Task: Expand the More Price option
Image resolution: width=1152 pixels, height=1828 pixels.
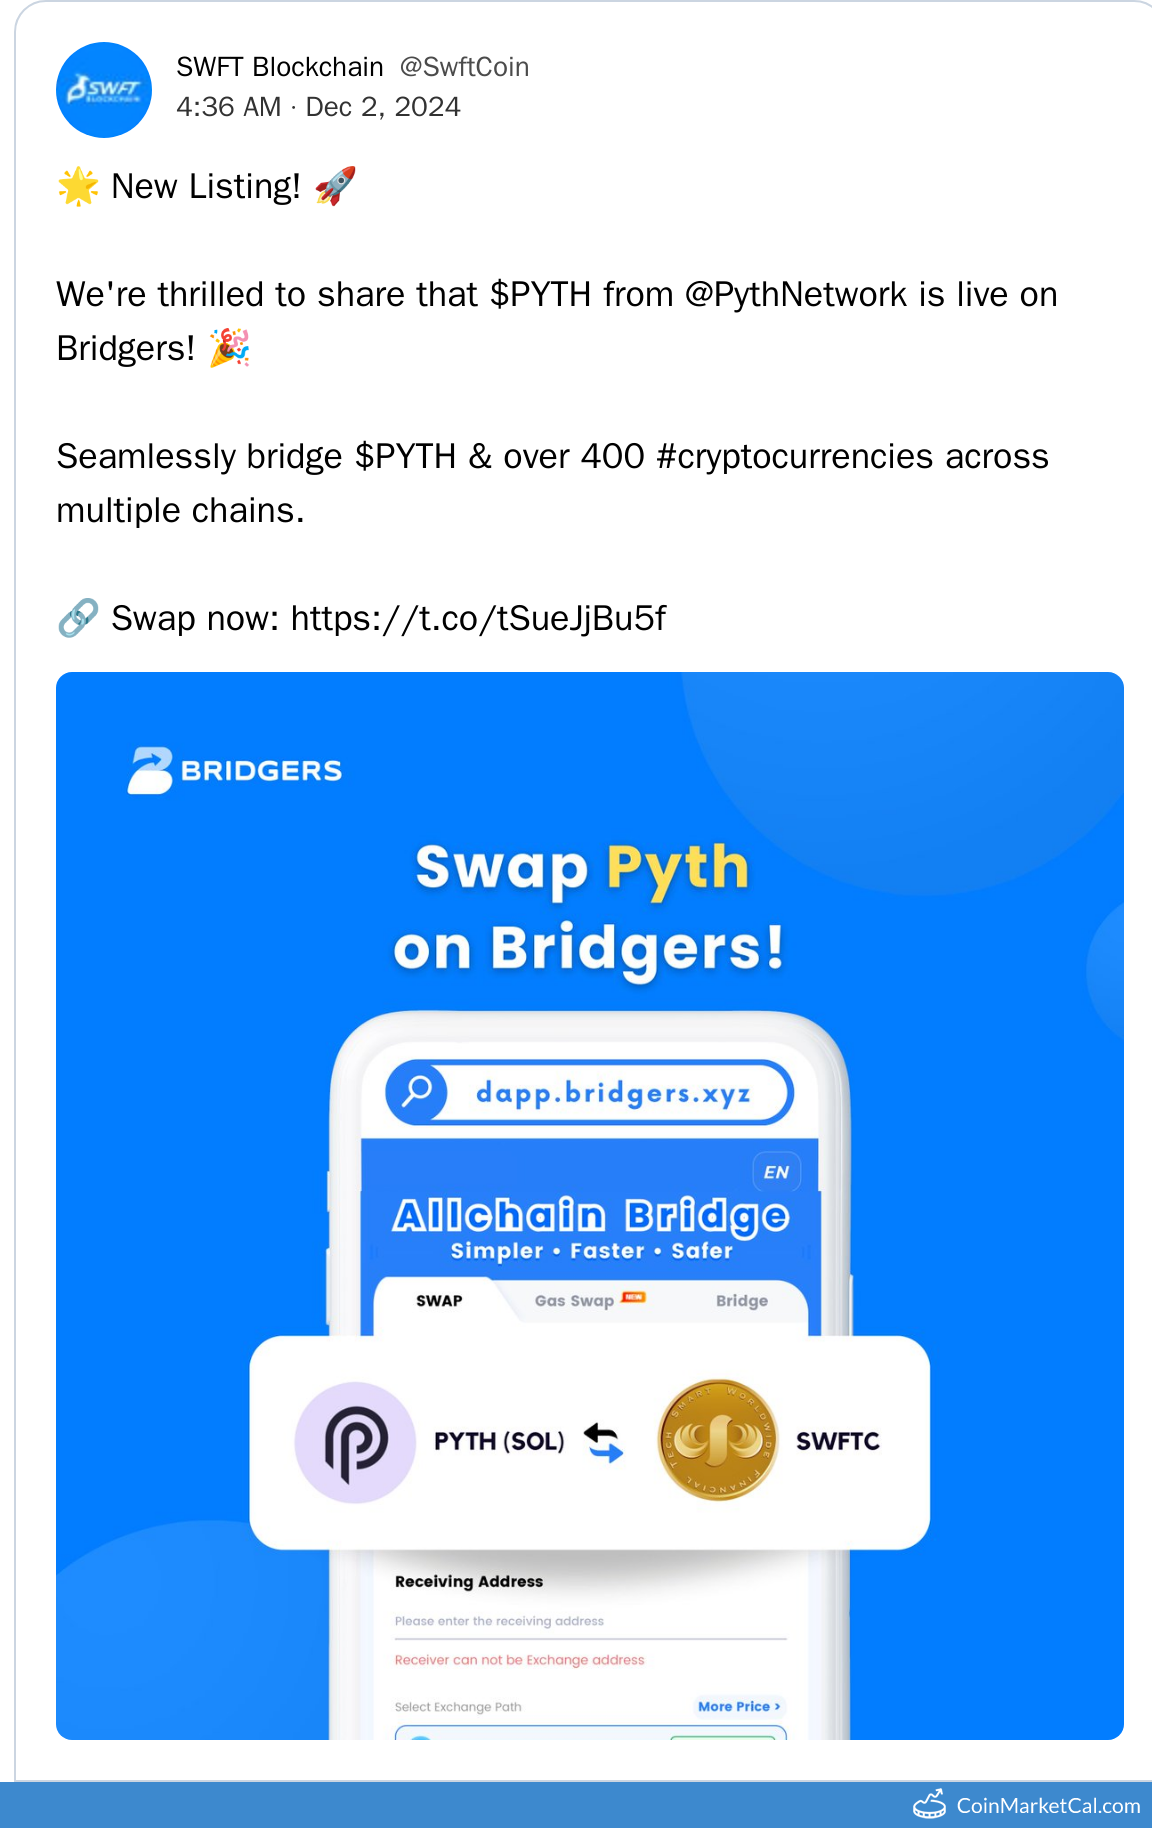Action: point(739,1706)
